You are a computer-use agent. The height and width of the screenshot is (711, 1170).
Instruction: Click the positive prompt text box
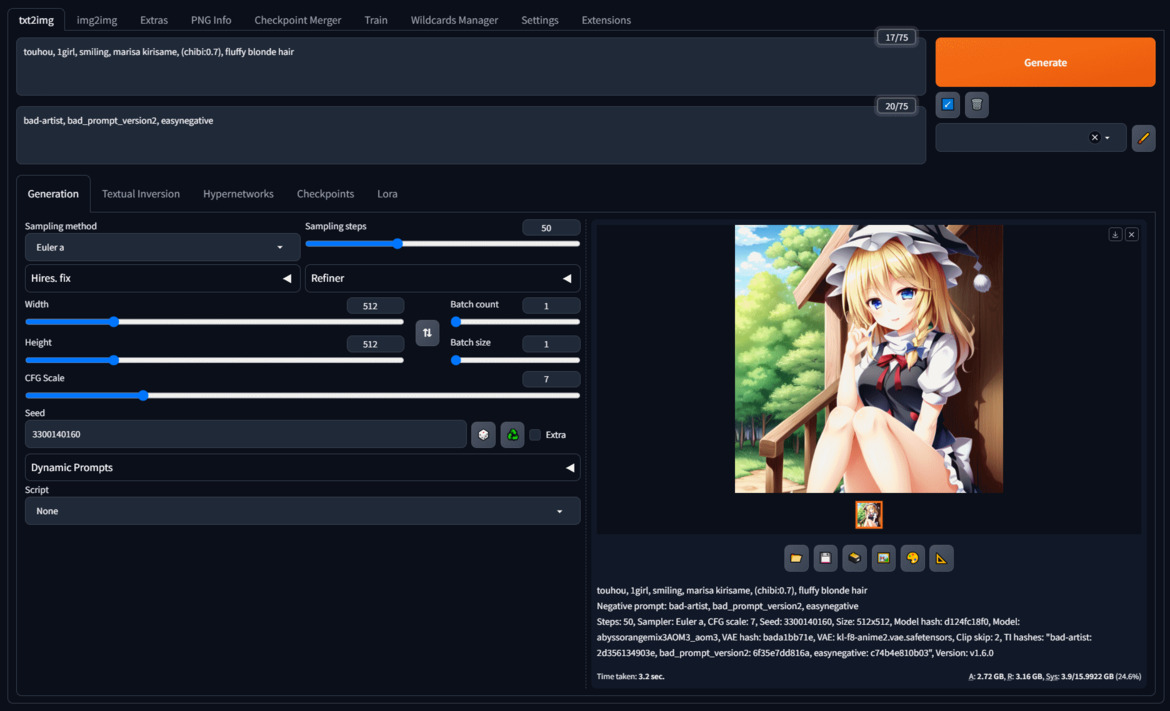471,66
